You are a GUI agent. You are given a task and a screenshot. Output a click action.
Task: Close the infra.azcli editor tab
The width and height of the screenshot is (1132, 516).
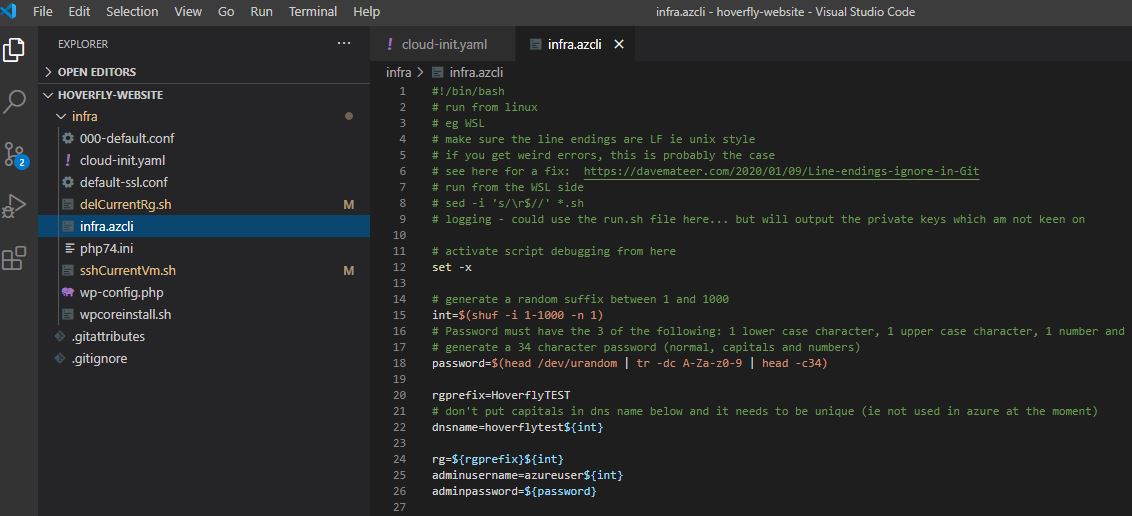click(619, 44)
